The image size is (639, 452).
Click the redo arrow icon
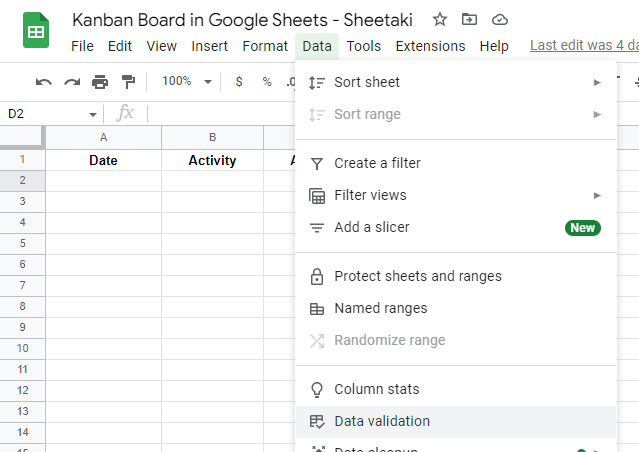[71, 82]
